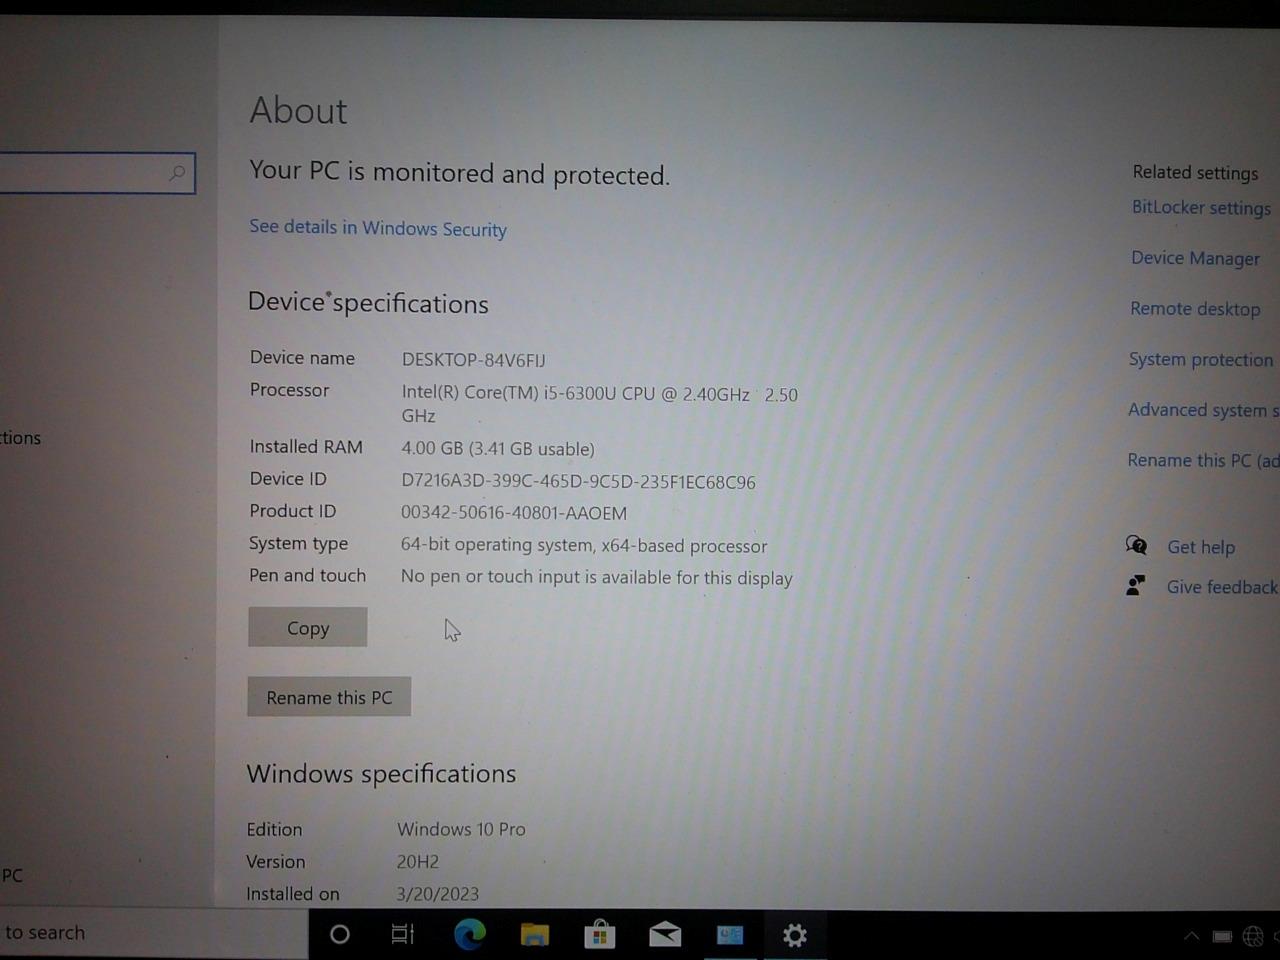Click the Settings gear icon on taskbar
Screen dimensions: 1280x960
coord(795,935)
